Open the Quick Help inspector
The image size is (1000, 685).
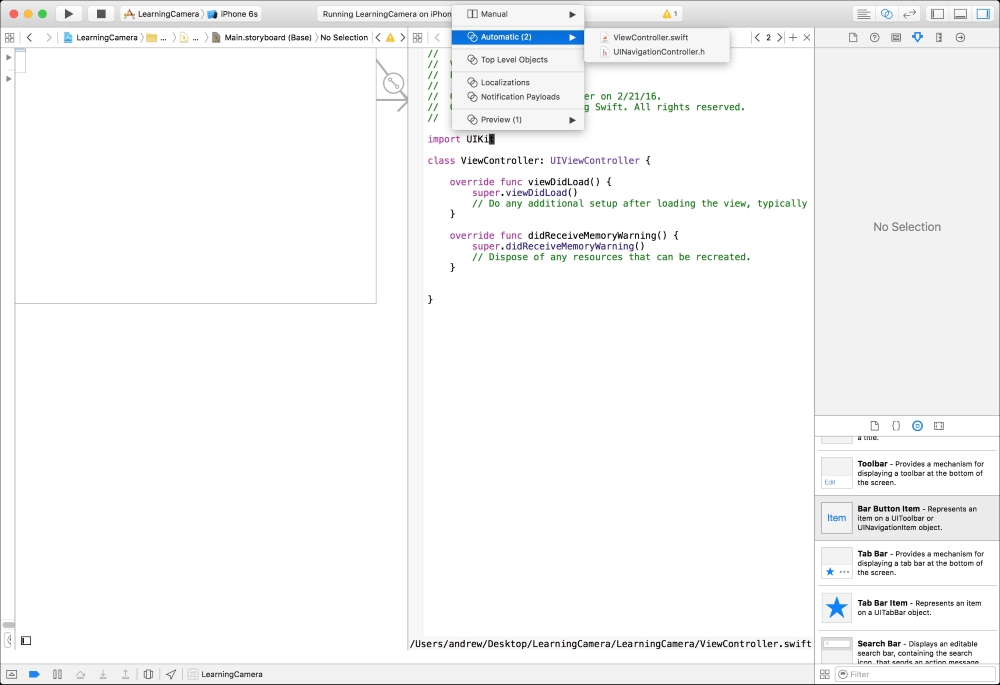point(874,37)
